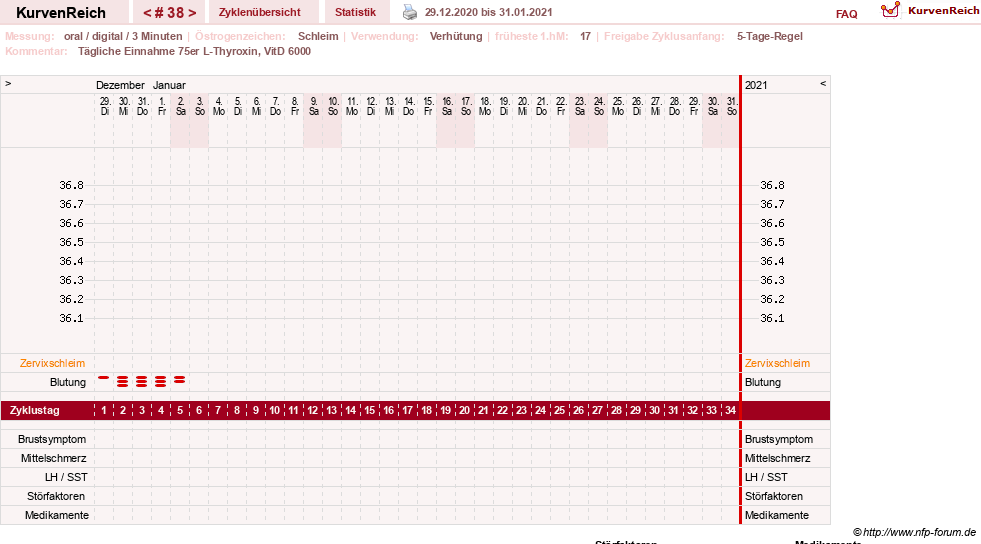Viewport: 981px width, 544px height.
Task: Click the früheste 1.hM value 17
Action: (586, 36)
